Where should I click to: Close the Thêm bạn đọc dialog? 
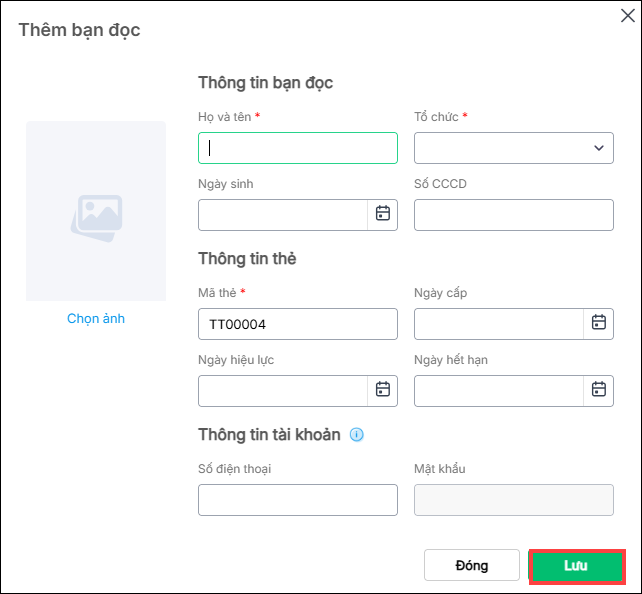[627, 14]
